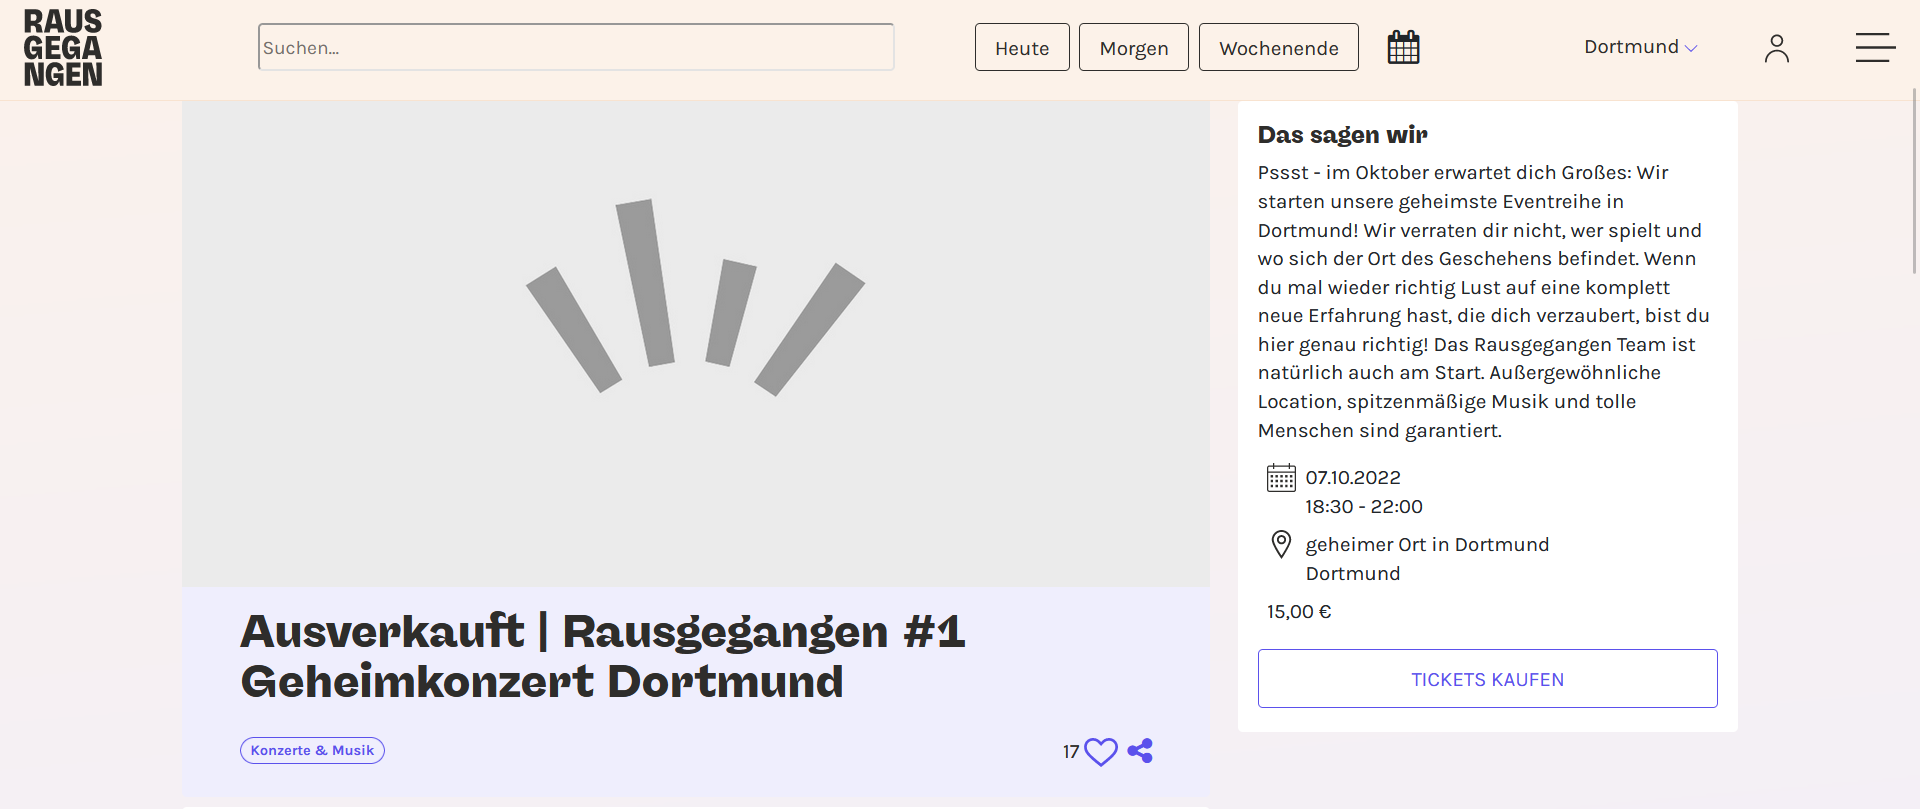Click the like count 17
This screenshot has width=1920, height=809.
click(x=1071, y=752)
